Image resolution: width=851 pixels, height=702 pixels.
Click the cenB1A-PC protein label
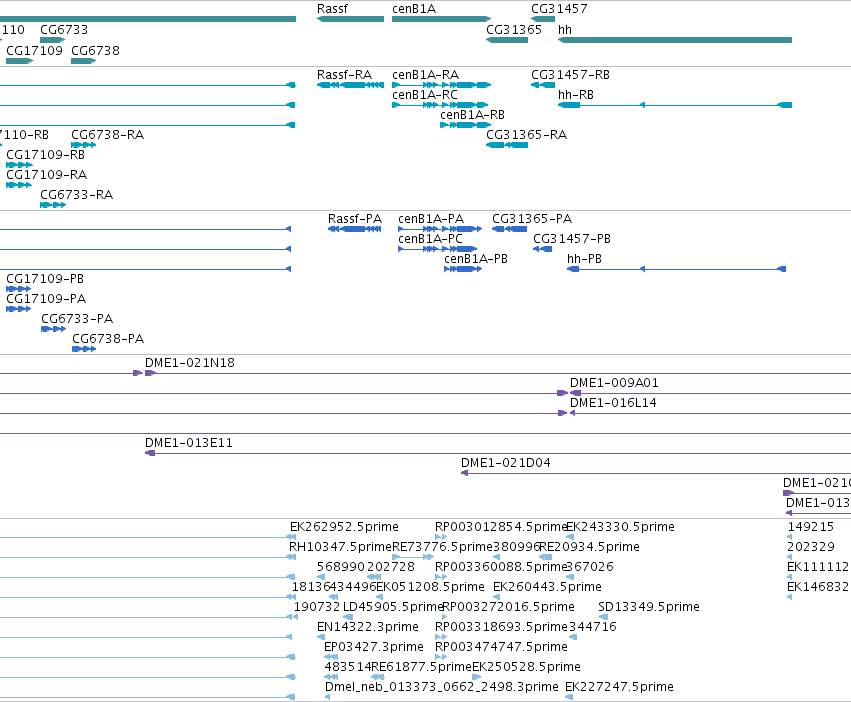[x=430, y=239]
